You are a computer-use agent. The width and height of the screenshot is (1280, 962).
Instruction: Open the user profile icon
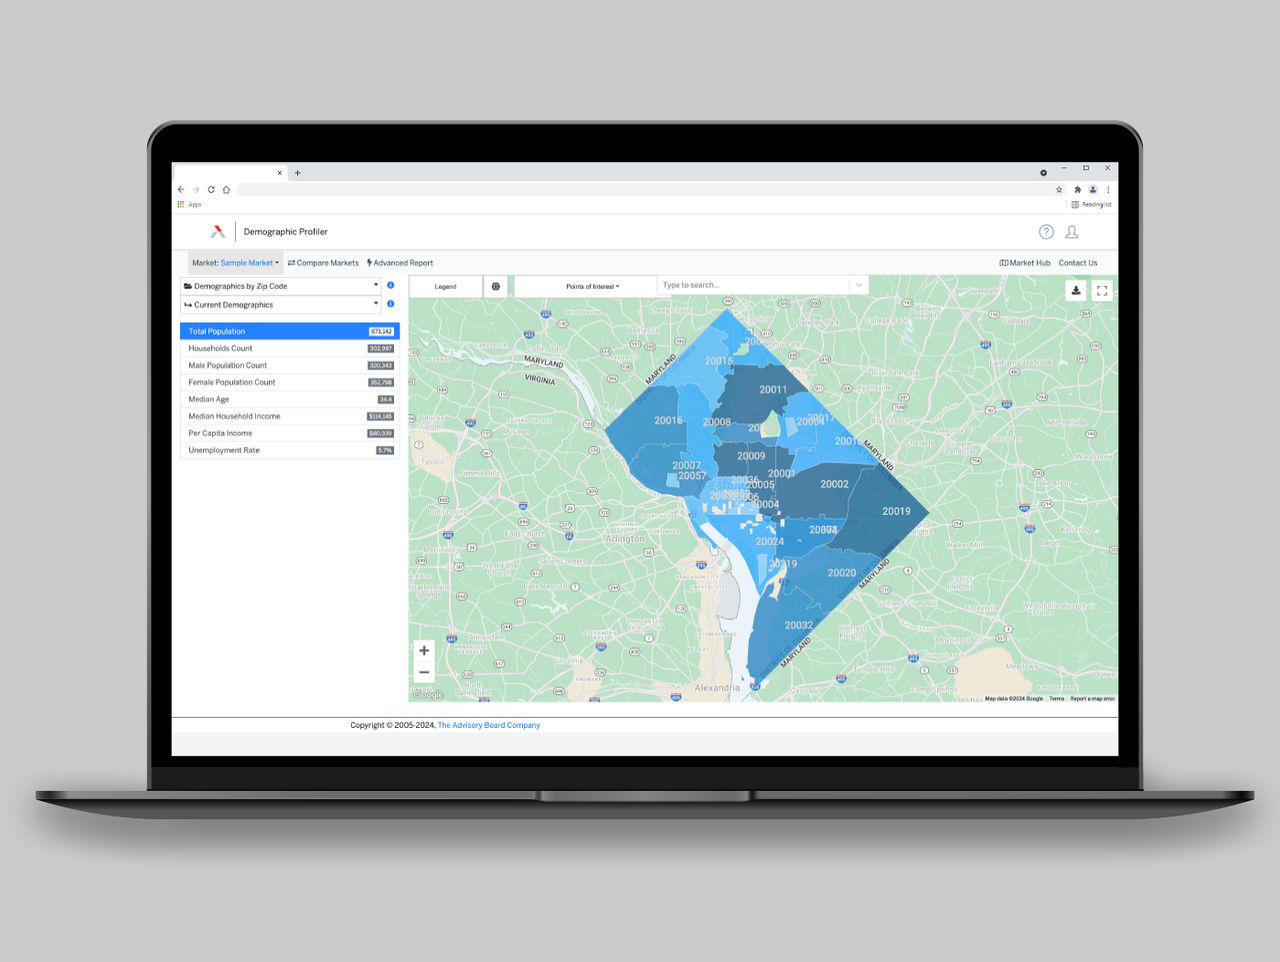click(1071, 232)
